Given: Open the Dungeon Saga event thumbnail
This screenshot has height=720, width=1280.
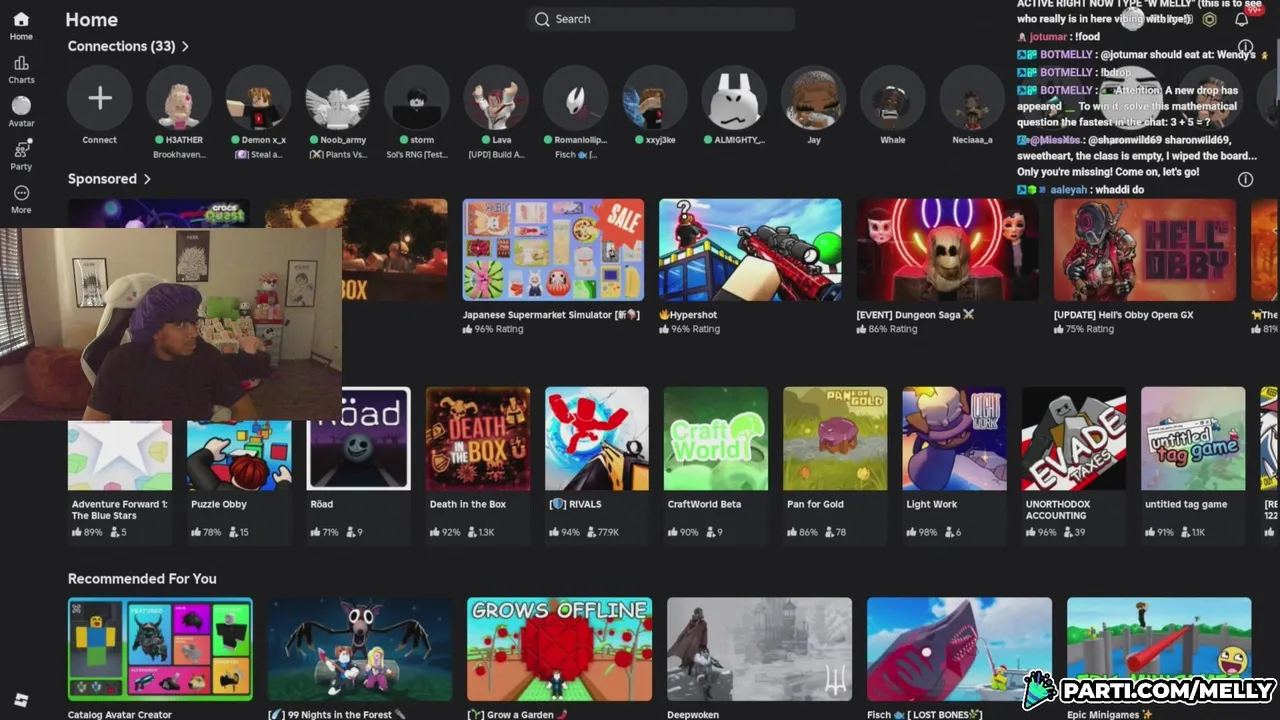Looking at the screenshot, I should click(x=947, y=250).
